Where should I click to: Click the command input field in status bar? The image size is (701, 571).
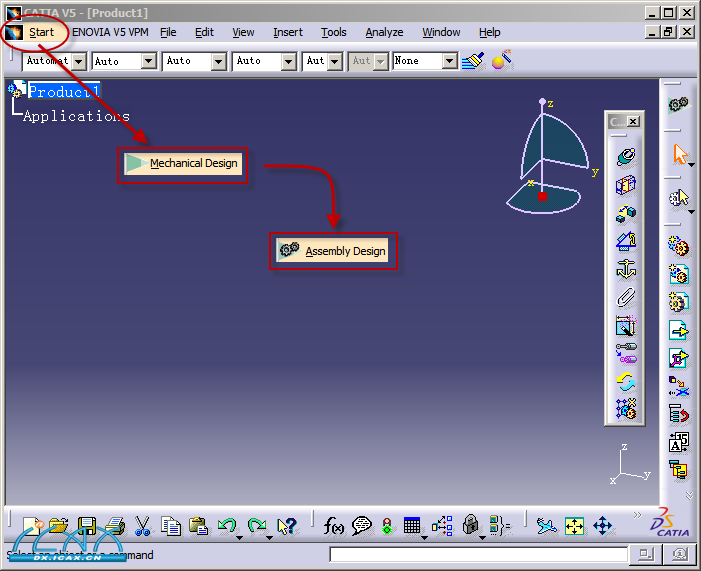[478, 554]
